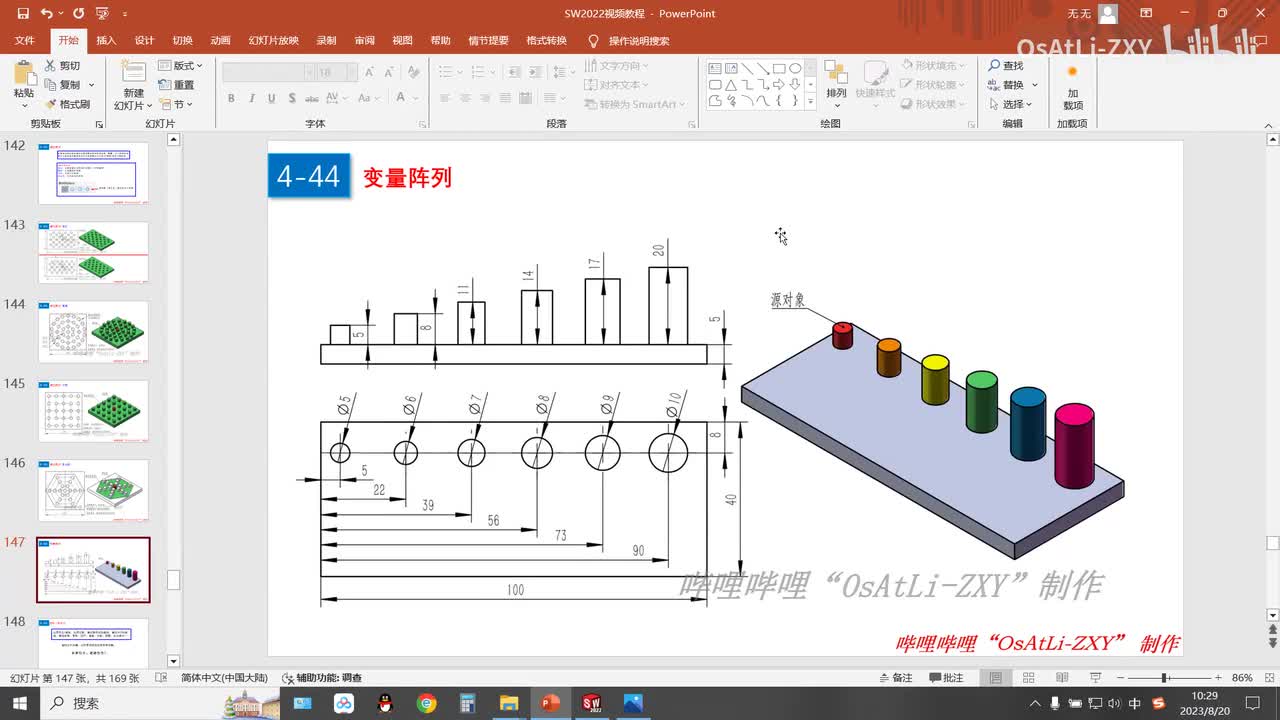Viewport: 1280px width, 720px height.
Task: Expand the Paste options arrow
Action: [x=24, y=105]
